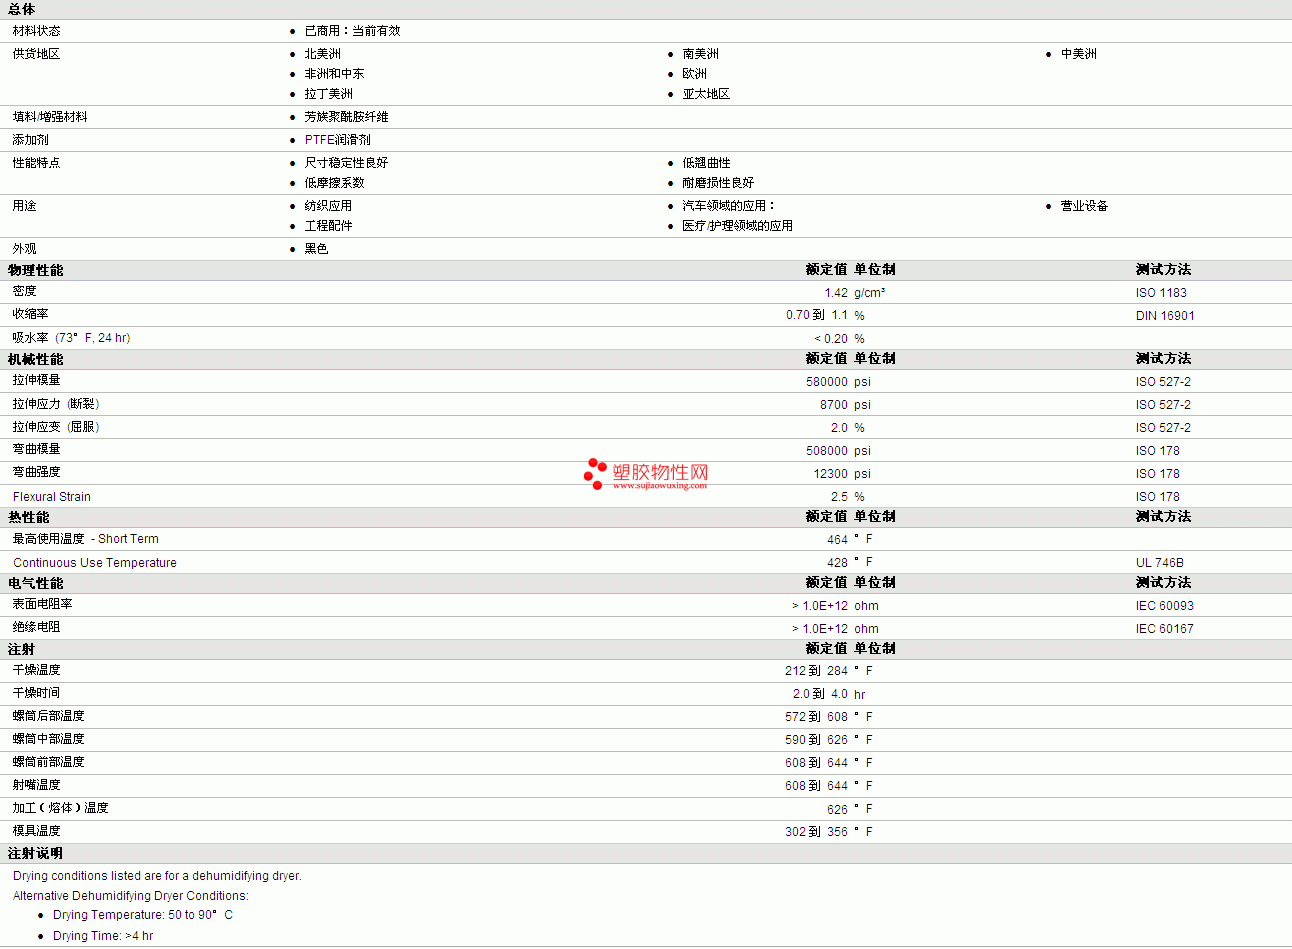The width and height of the screenshot is (1292, 949).
Task: Select the Drying Time: >4 hr bullet
Action: point(103,936)
